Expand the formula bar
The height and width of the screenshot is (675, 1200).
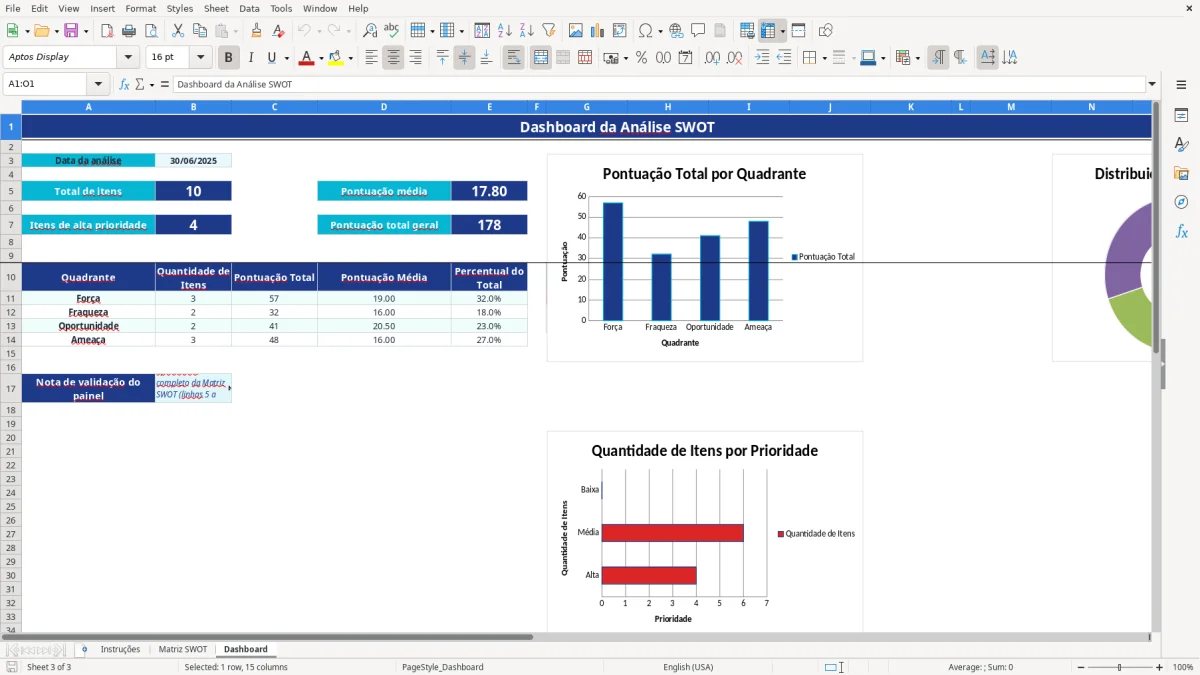tap(1152, 85)
